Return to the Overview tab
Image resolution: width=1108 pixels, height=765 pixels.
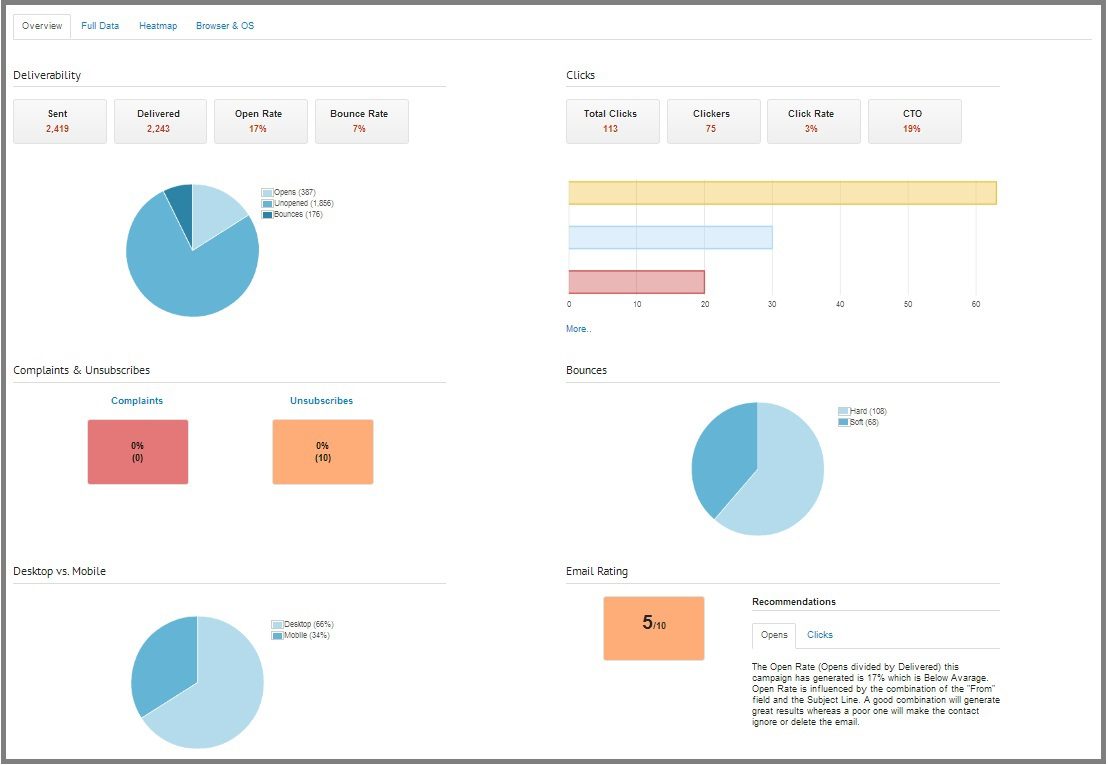(41, 25)
